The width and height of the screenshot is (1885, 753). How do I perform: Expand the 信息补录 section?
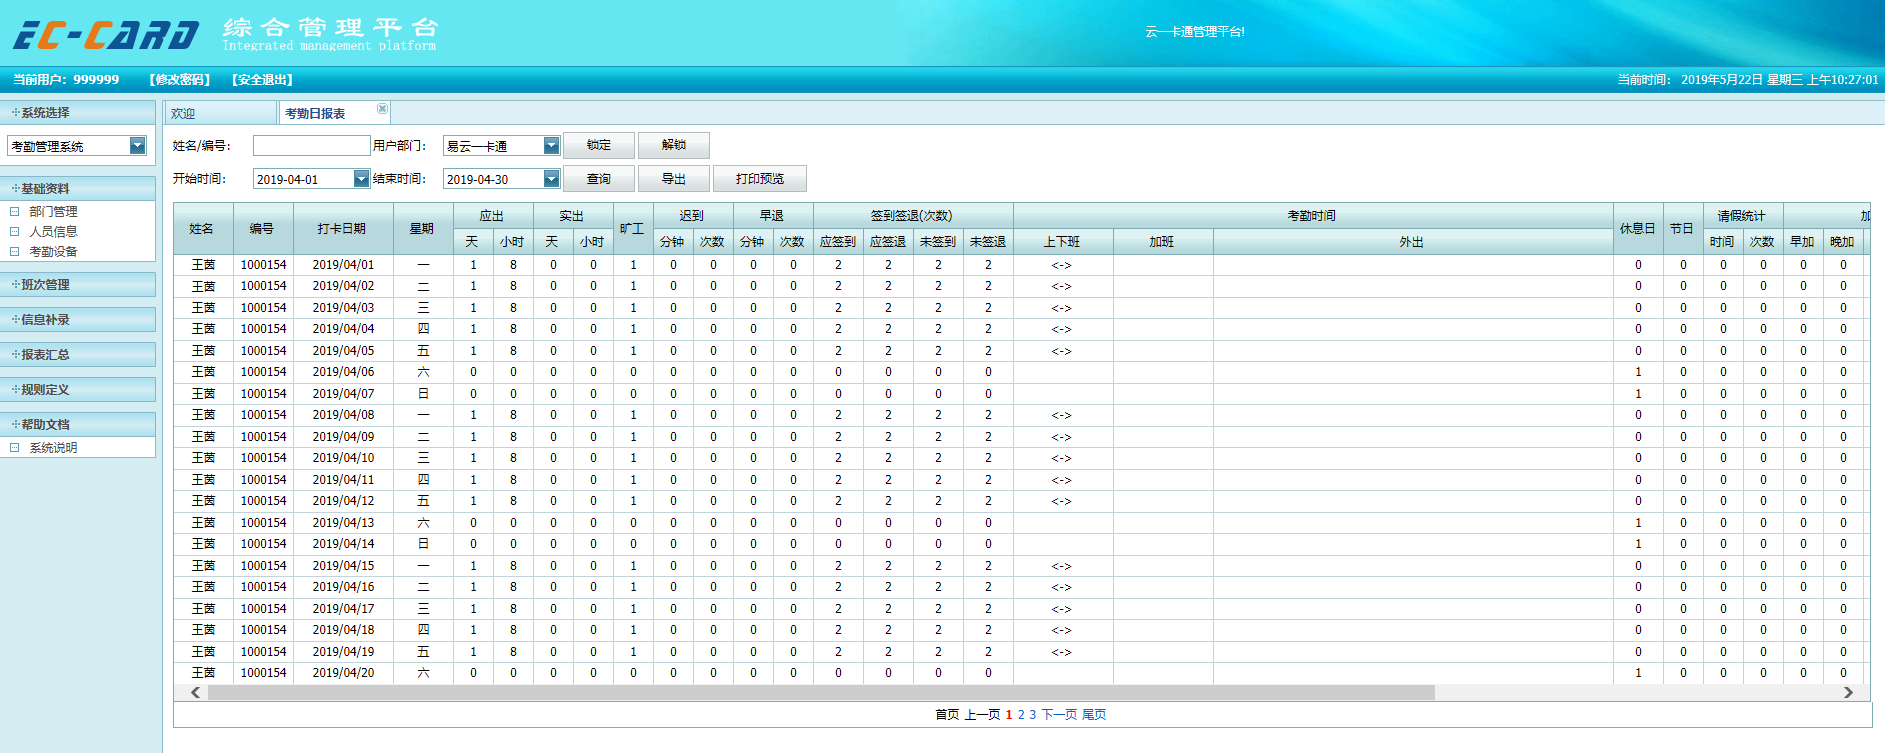[78, 320]
